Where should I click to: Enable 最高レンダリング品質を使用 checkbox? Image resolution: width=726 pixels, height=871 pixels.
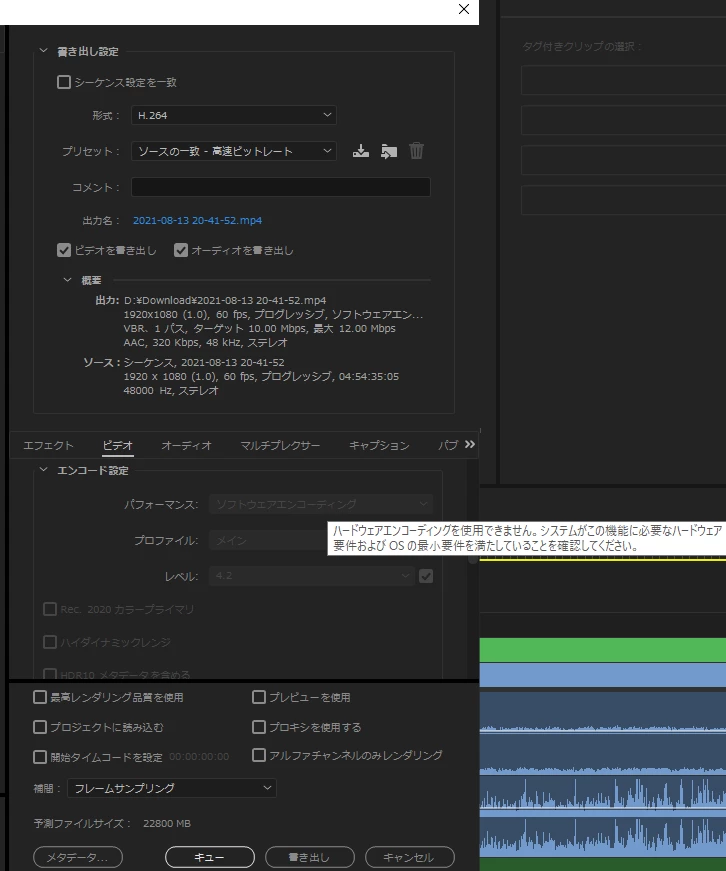[40, 697]
